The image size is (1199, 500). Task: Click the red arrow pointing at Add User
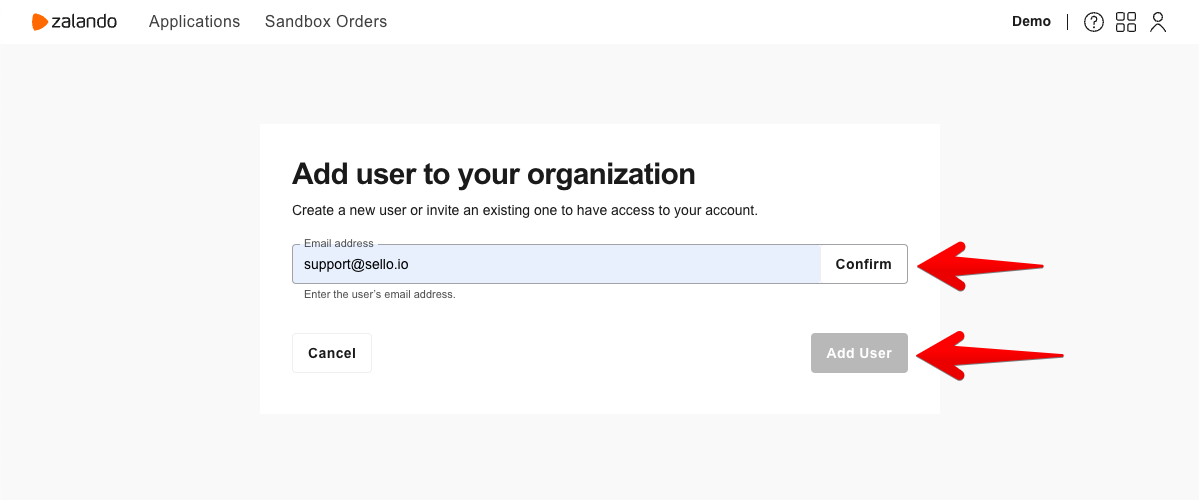point(989,356)
